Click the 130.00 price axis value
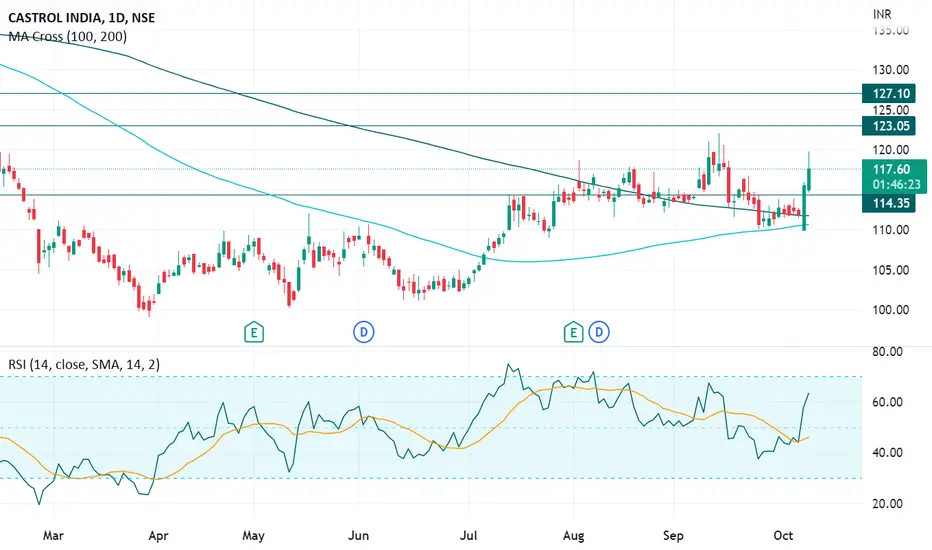This screenshot has width=932, height=550. coord(891,70)
